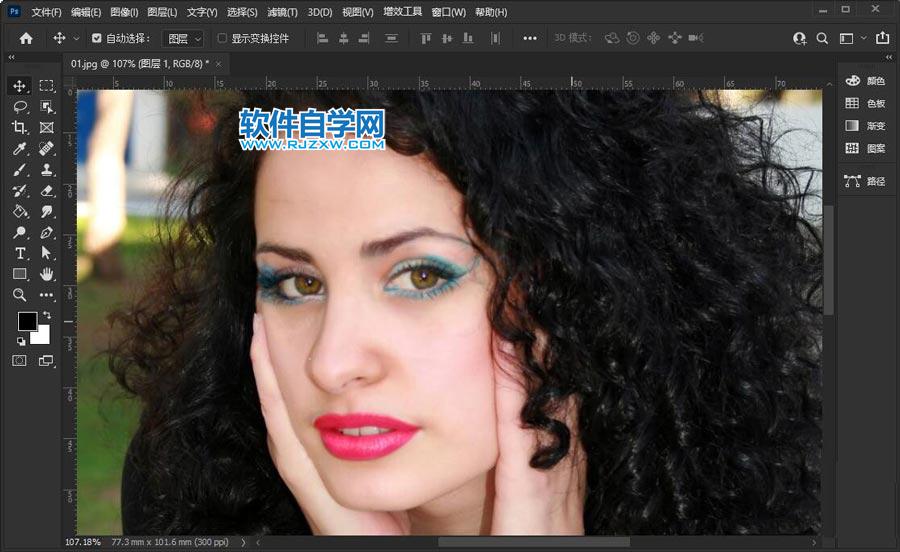This screenshot has width=900, height=552.
Task: Uncheck the 自动选择 checkbox
Action: click(x=97, y=38)
